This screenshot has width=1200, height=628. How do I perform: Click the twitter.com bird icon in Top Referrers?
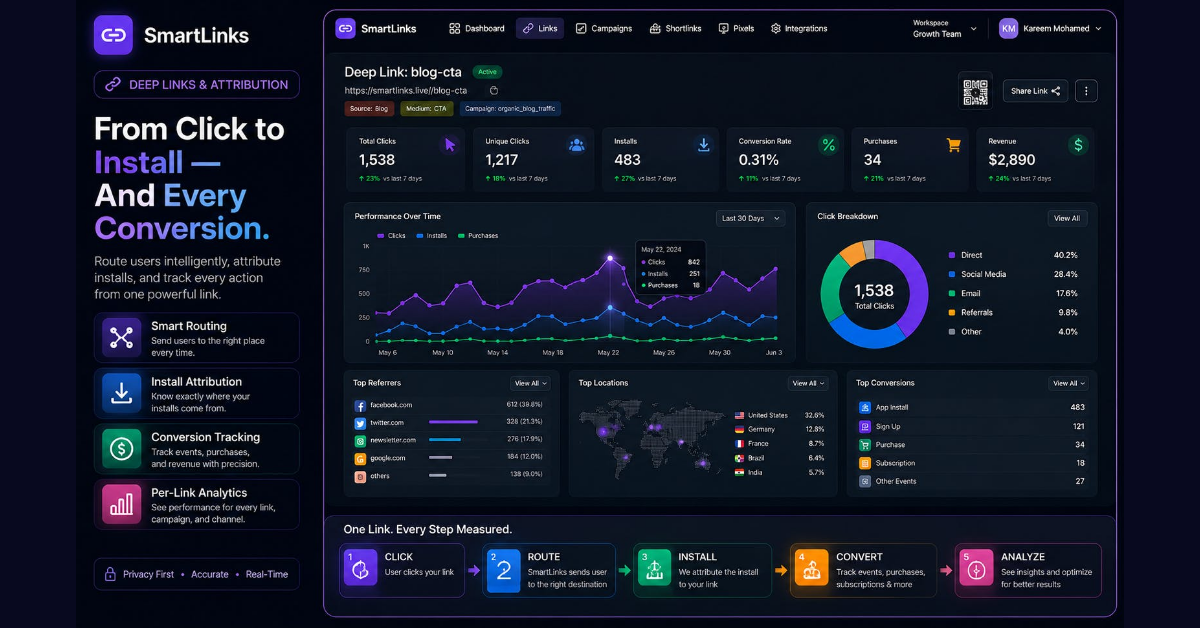click(x=360, y=423)
